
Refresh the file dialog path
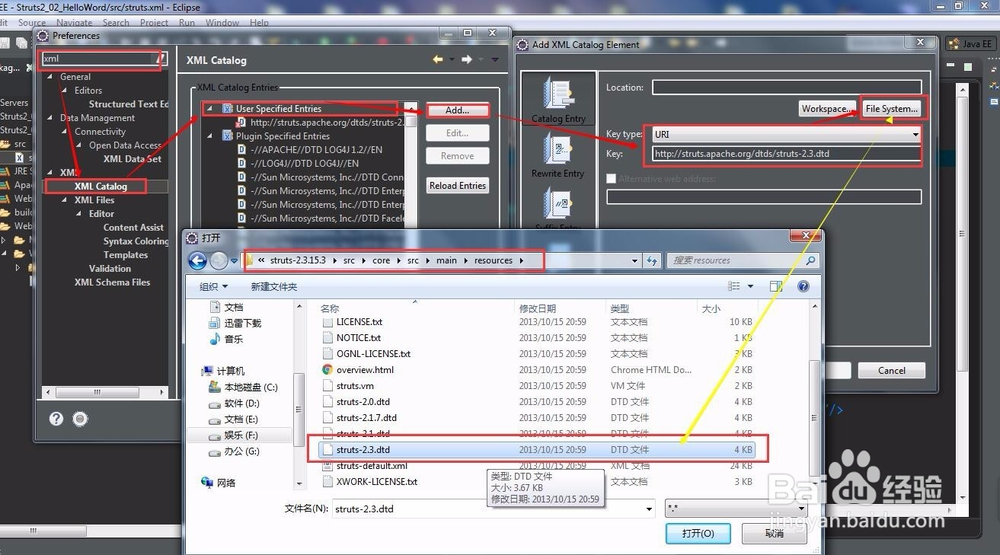pos(652,260)
